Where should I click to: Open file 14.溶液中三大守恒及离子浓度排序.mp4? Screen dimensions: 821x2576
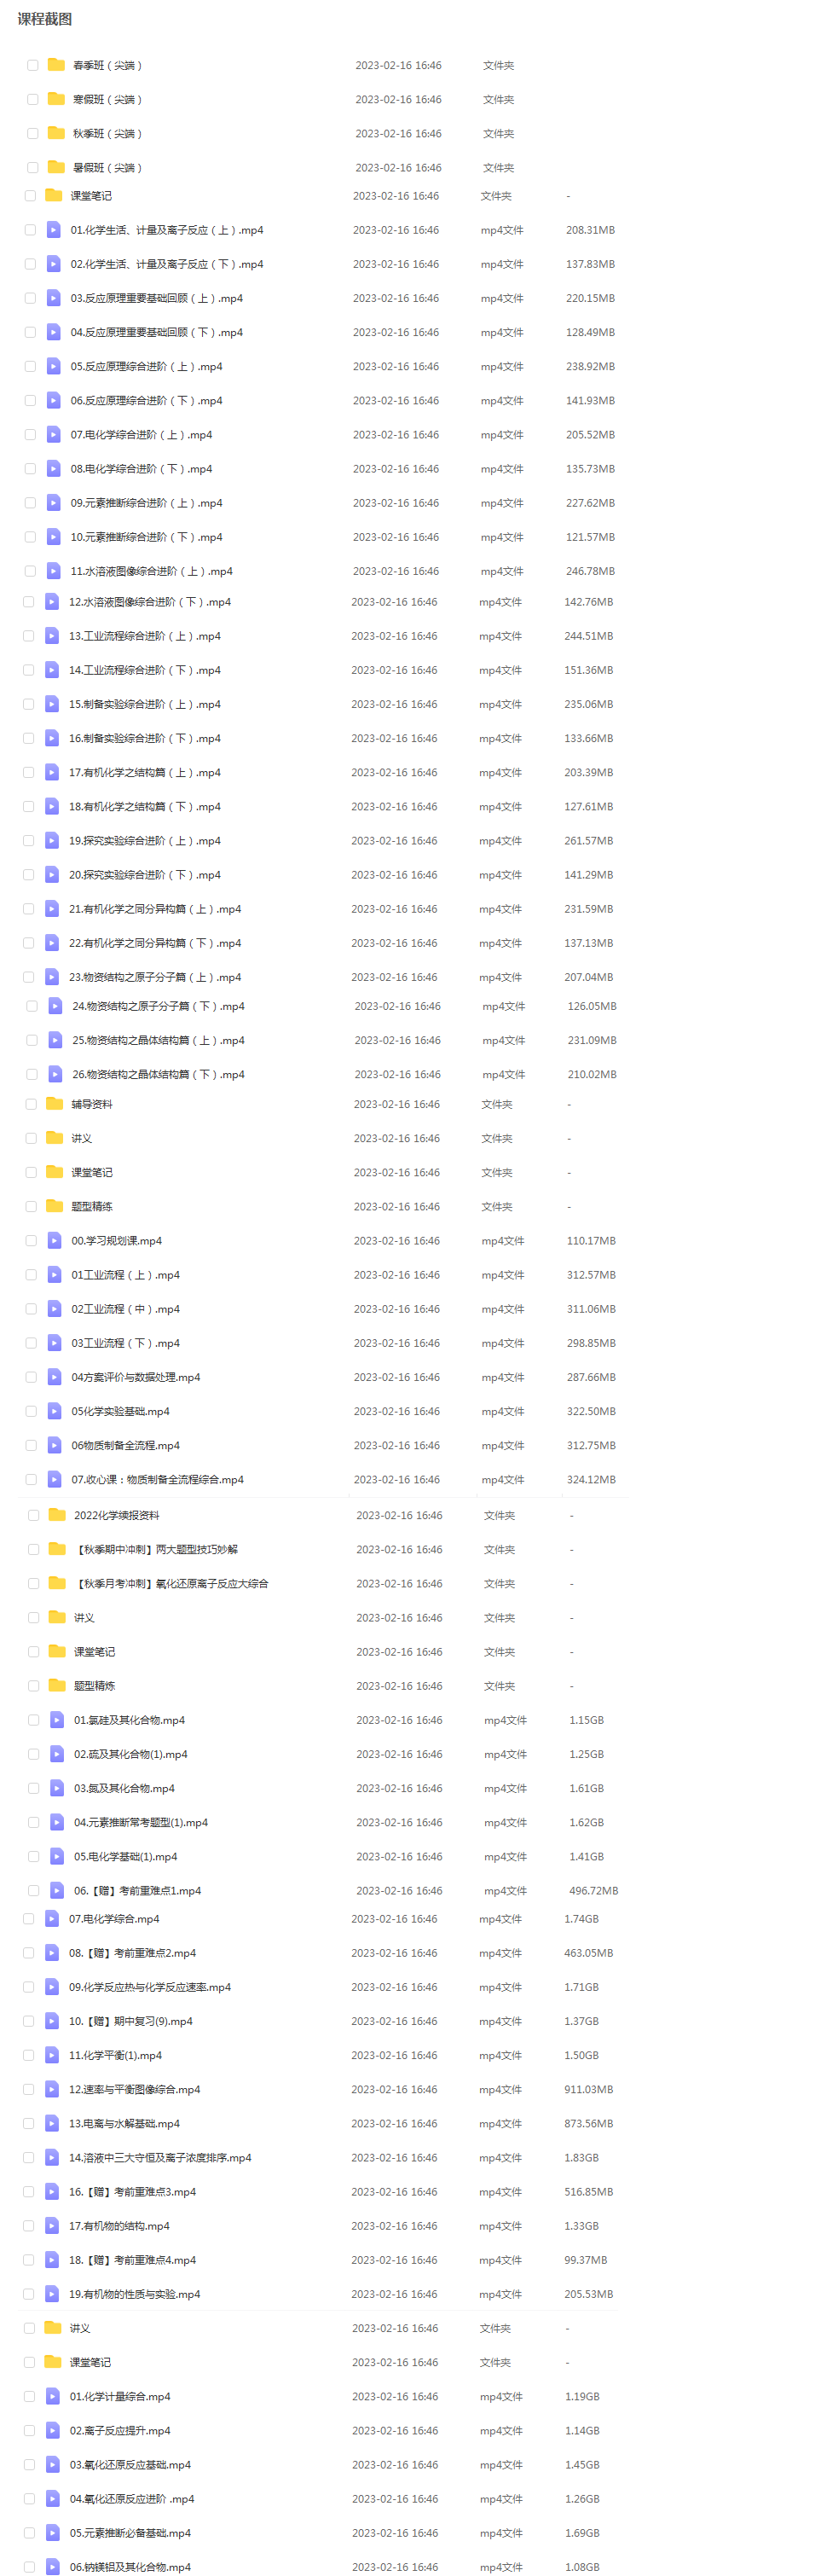pyautogui.click(x=160, y=2157)
